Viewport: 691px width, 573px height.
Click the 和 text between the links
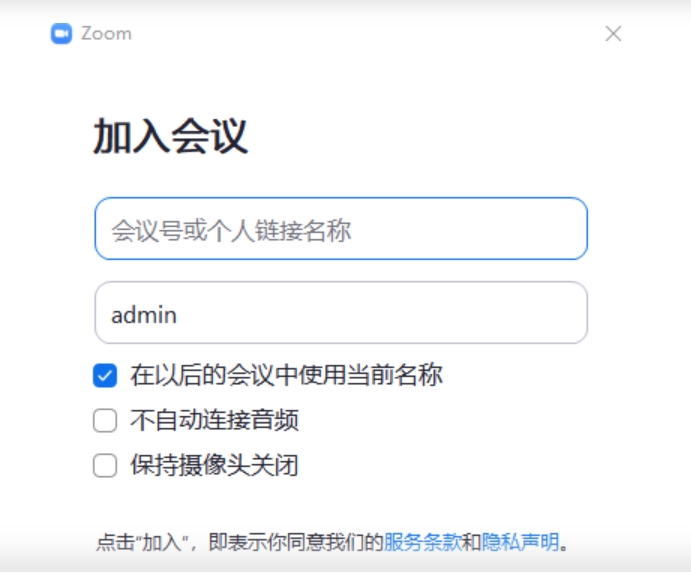(x=471, y=543)
